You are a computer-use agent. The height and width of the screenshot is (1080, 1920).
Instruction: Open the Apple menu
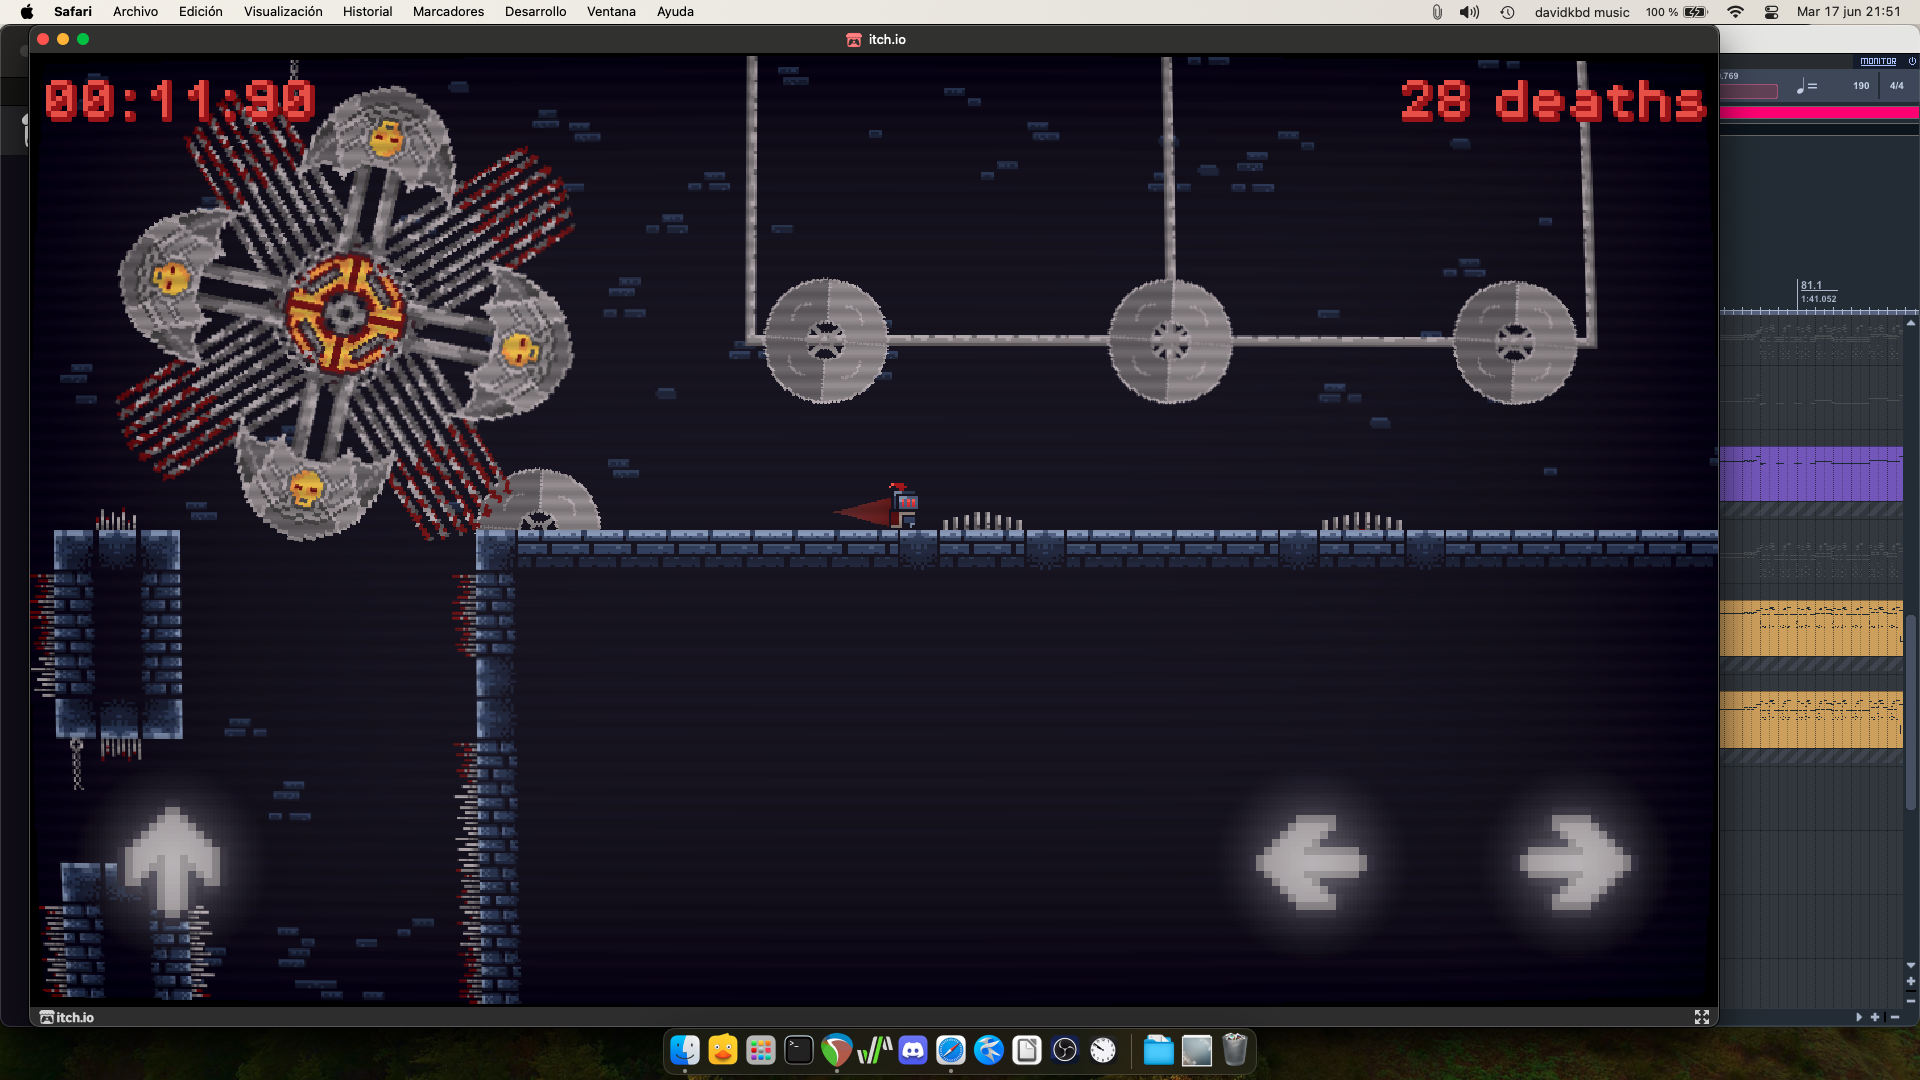(x=27, y=12)
